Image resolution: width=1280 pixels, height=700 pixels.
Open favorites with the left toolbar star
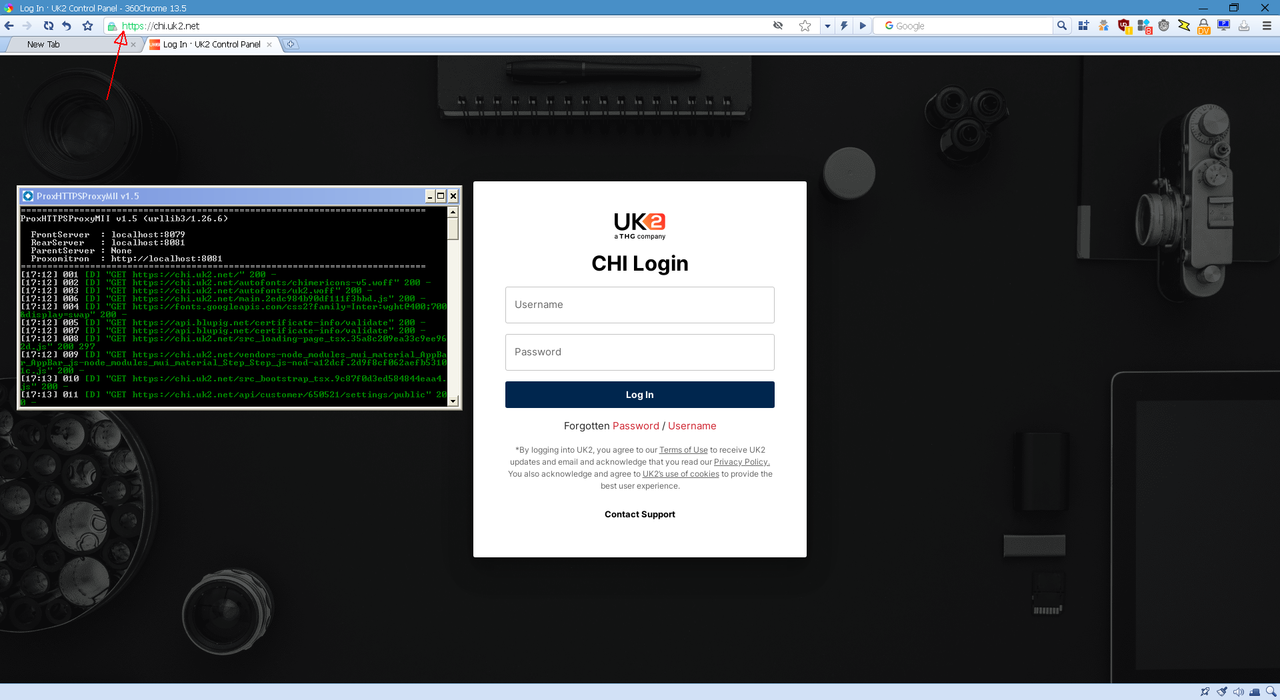click(x=88, y=26)
